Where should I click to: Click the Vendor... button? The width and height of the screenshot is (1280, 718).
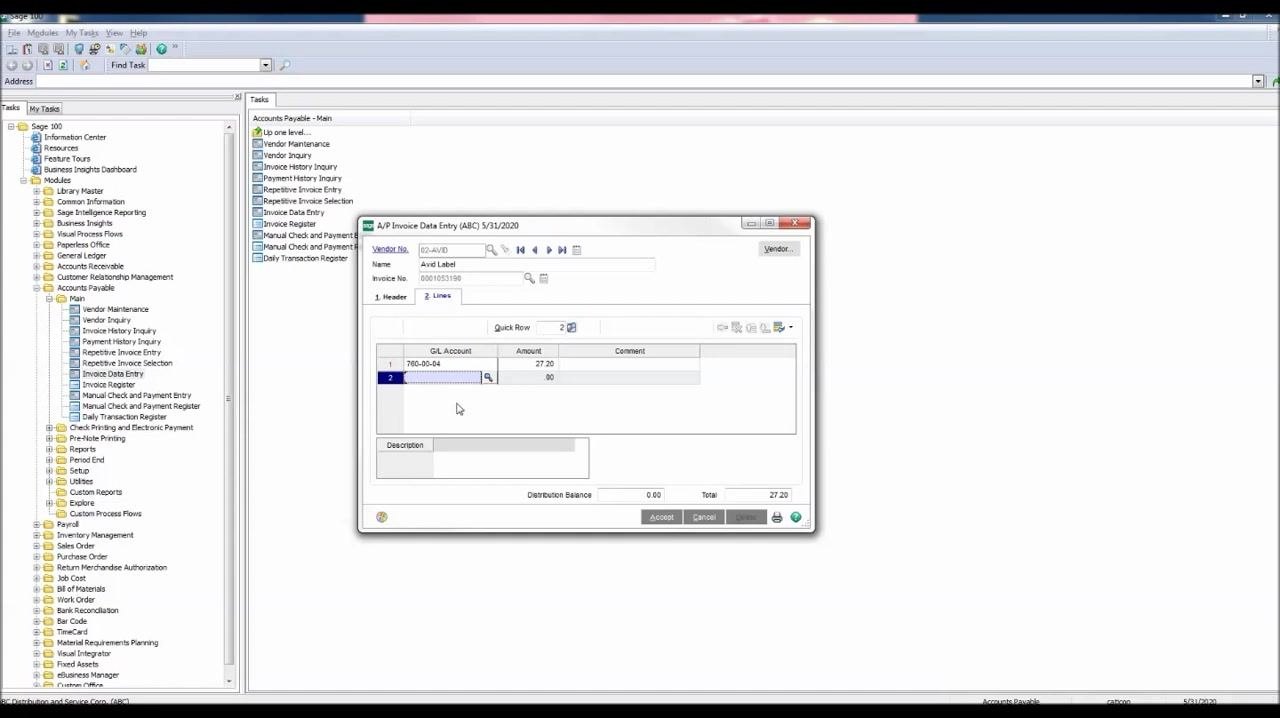pyautogui.click(x=778, y=249)
